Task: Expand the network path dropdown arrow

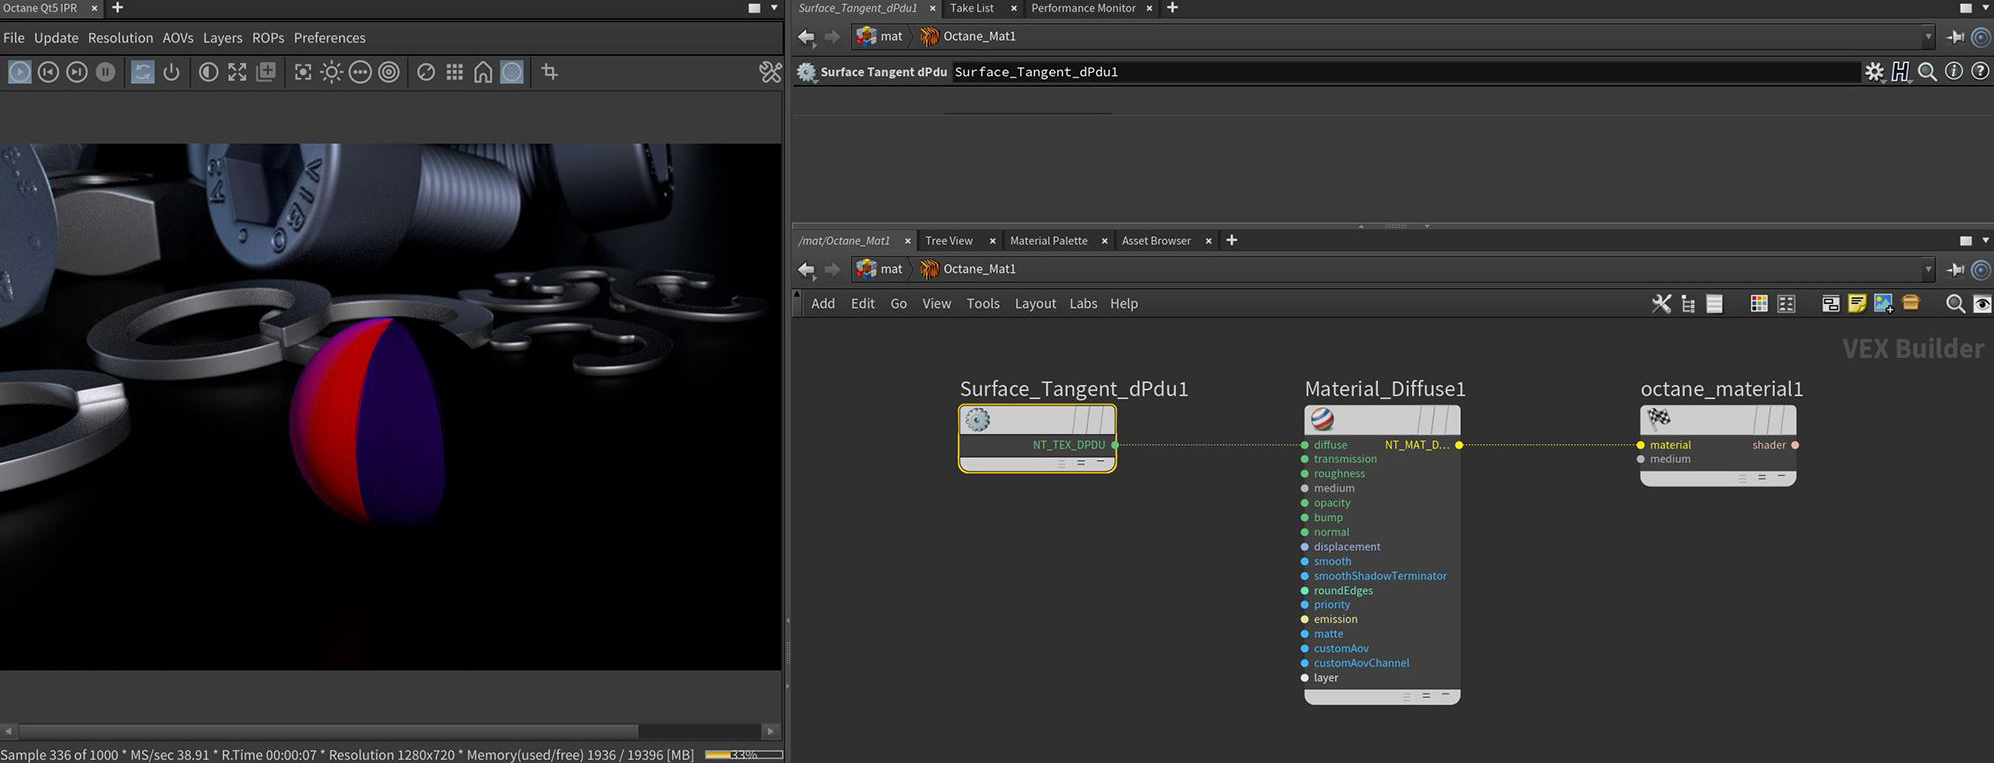Action: point(1928,270)
